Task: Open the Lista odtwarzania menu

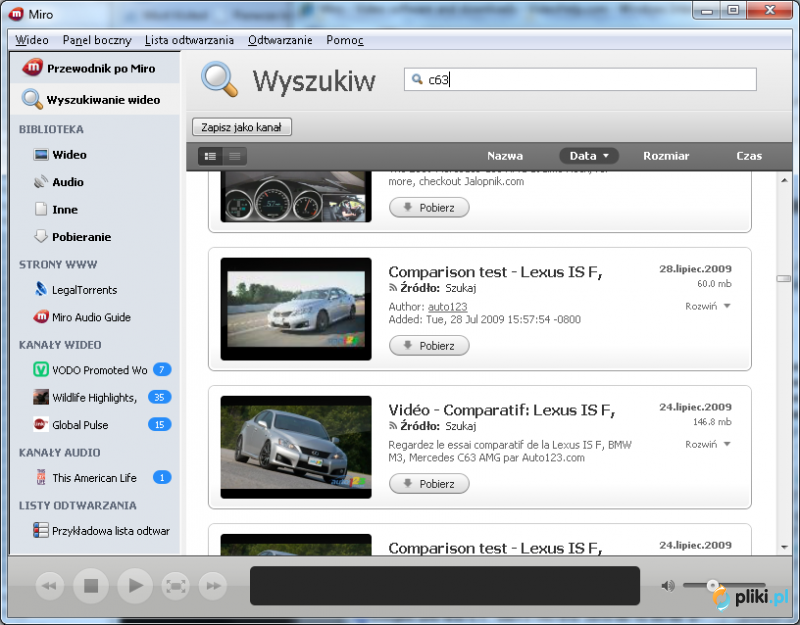Action: point(189,40)
